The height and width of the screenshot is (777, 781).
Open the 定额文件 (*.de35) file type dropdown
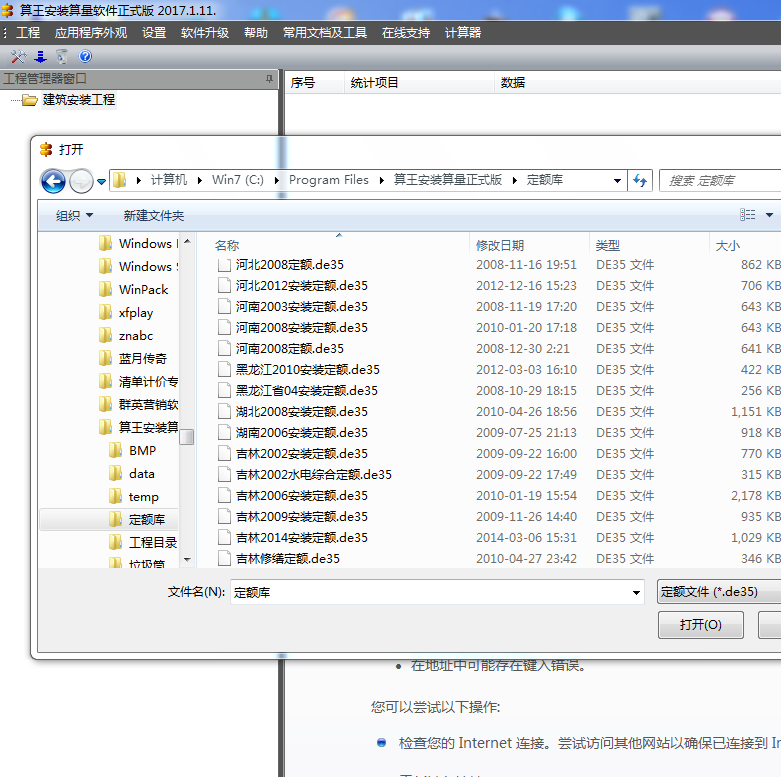pos(719,592)
